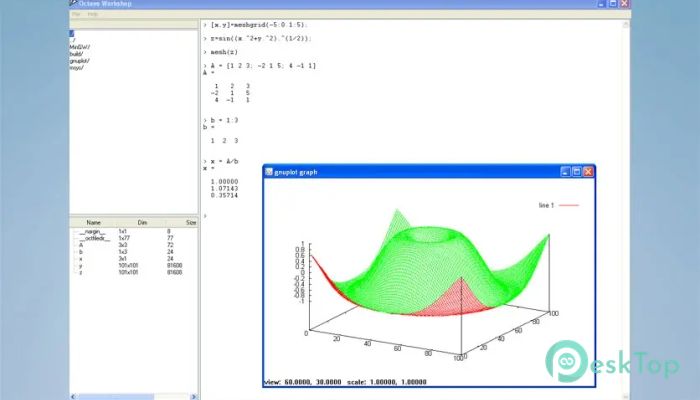Click the right arrow of the horizontal scrollbar
The image size is (700, 400).
194,396
